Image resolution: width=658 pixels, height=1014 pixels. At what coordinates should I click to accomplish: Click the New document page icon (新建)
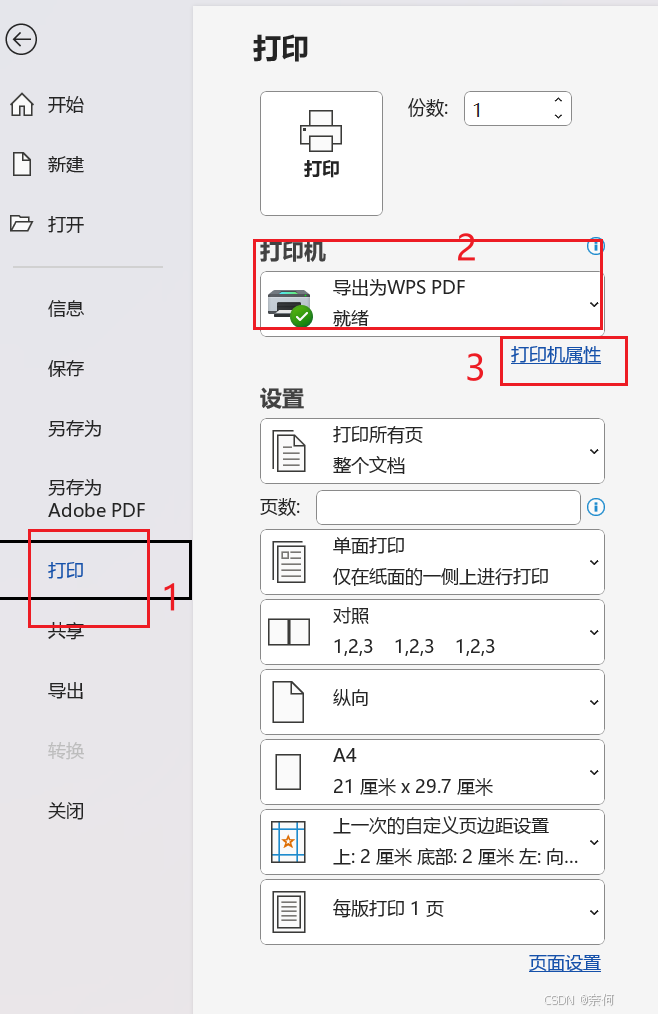22,164
